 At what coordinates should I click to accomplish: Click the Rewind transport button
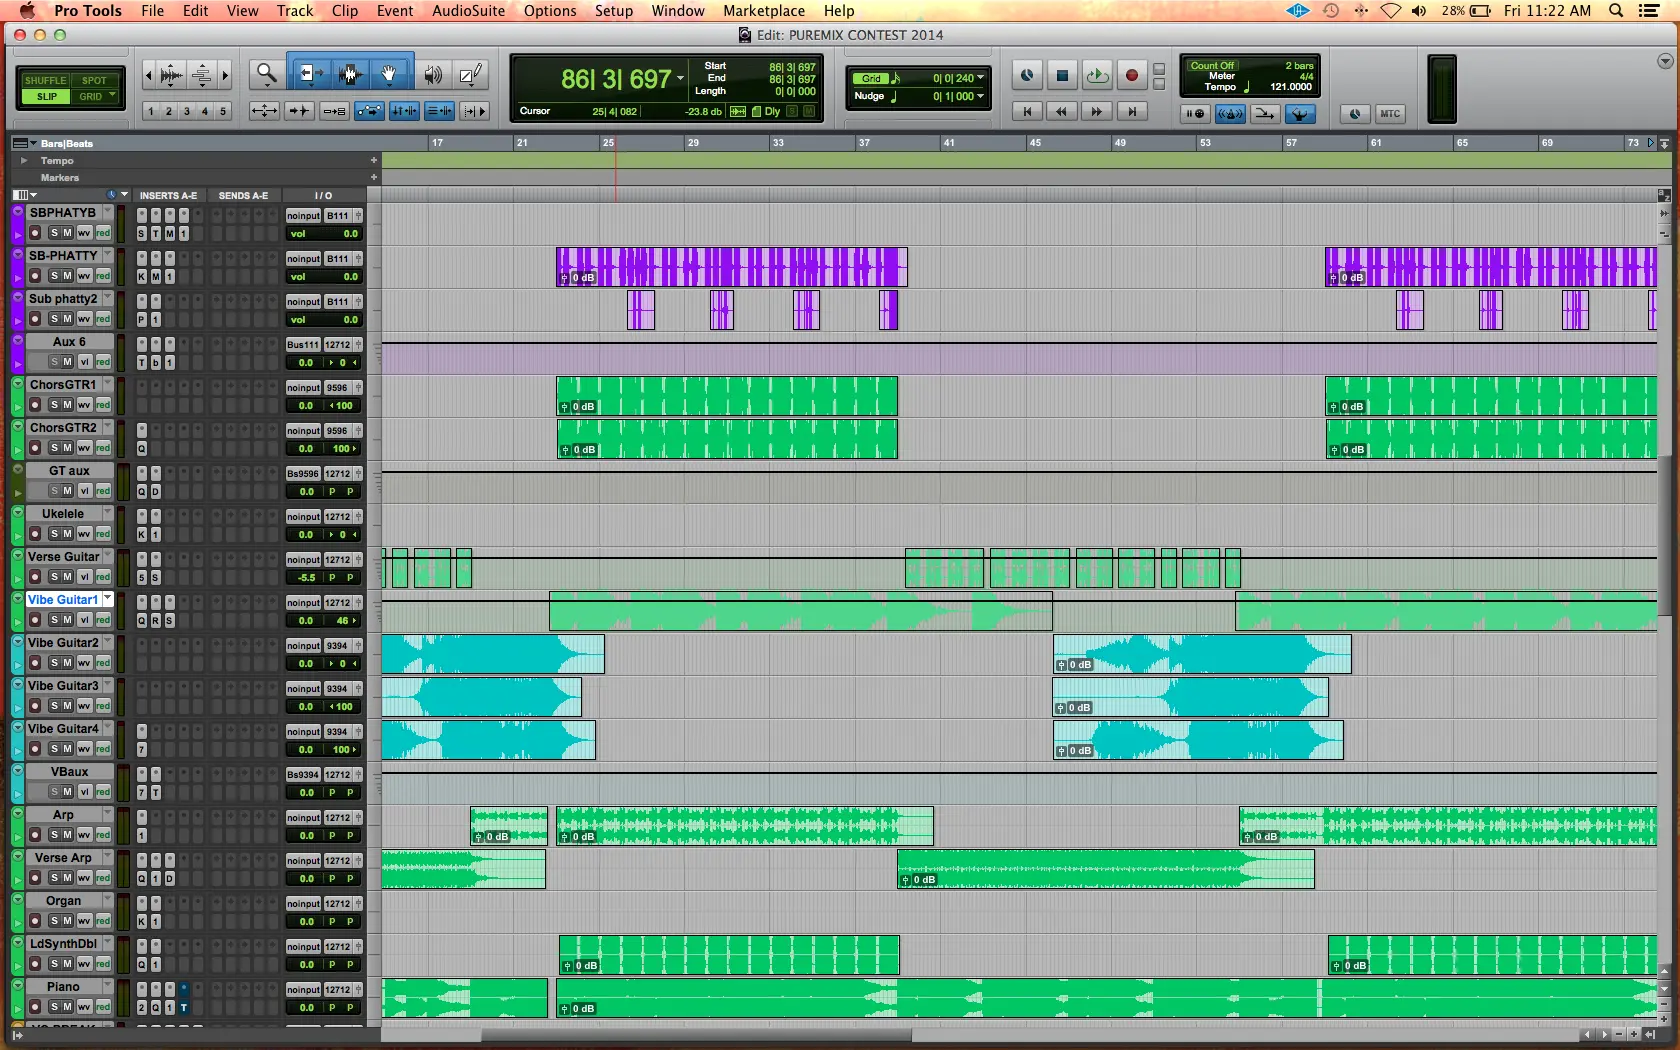[x=1061, y=111]
